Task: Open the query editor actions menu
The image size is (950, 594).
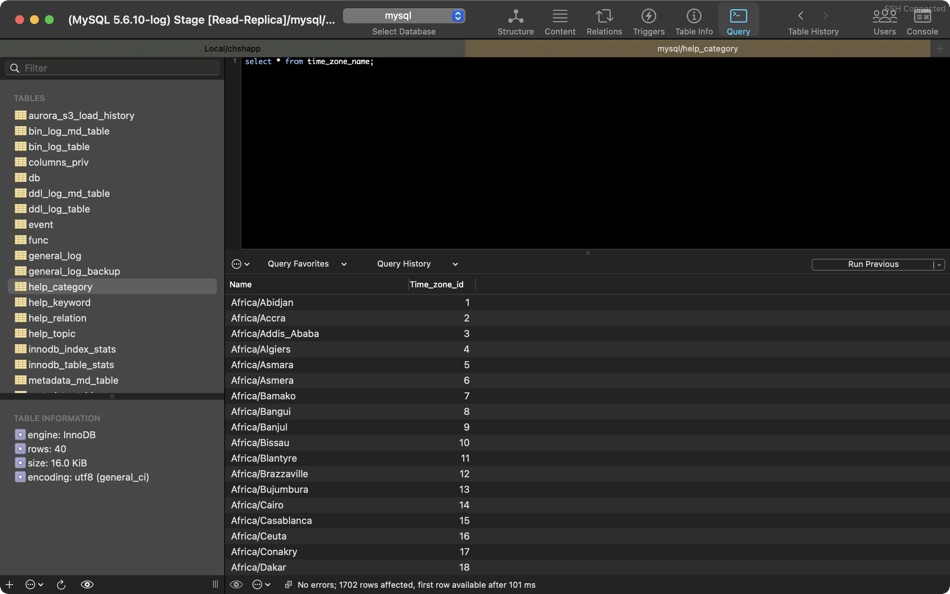Action: click(x=240, y=264)
